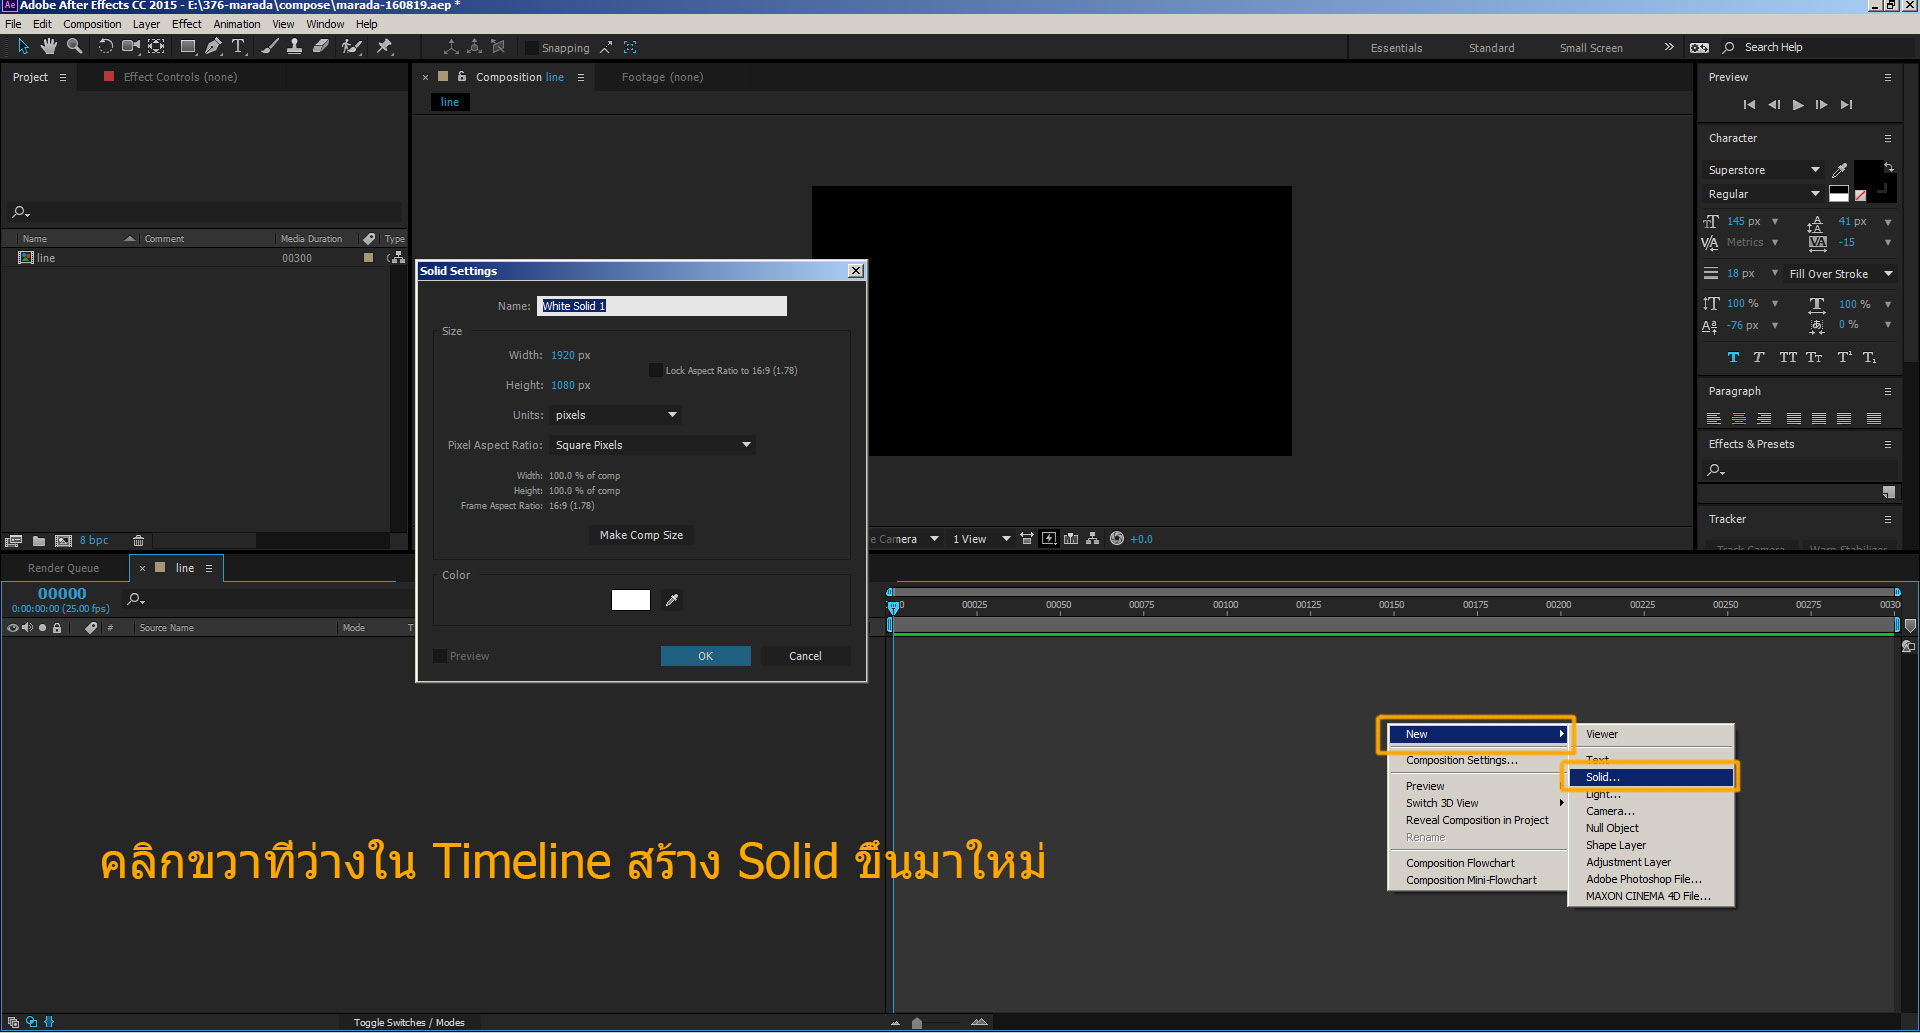Image resolution: width=1920 pixels, height=1033 pixels.
Task: Delete selected project items with trash icon
Action: 138,541
